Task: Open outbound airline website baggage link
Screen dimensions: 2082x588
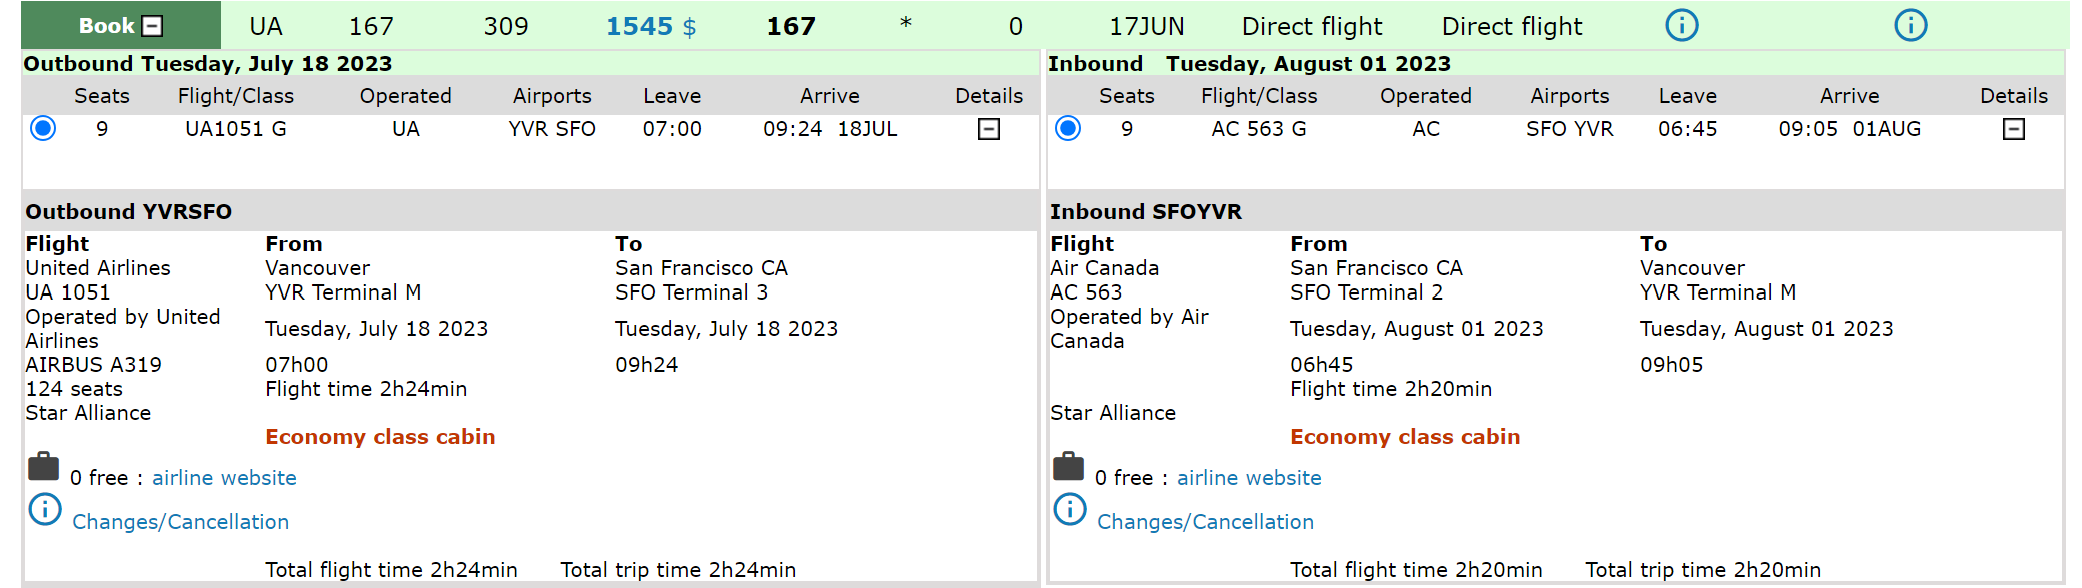Action: (224, 478)
